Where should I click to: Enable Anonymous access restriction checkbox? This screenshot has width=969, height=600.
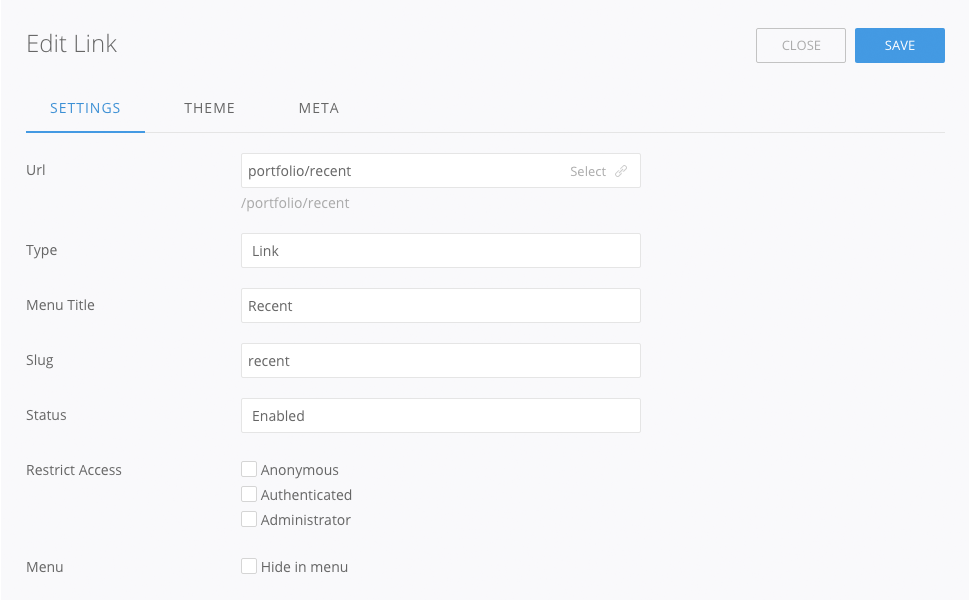click(x=249, y=469)
